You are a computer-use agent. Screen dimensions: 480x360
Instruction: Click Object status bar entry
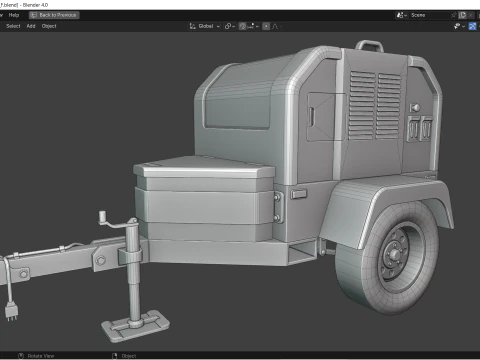(x=125, y=356)
